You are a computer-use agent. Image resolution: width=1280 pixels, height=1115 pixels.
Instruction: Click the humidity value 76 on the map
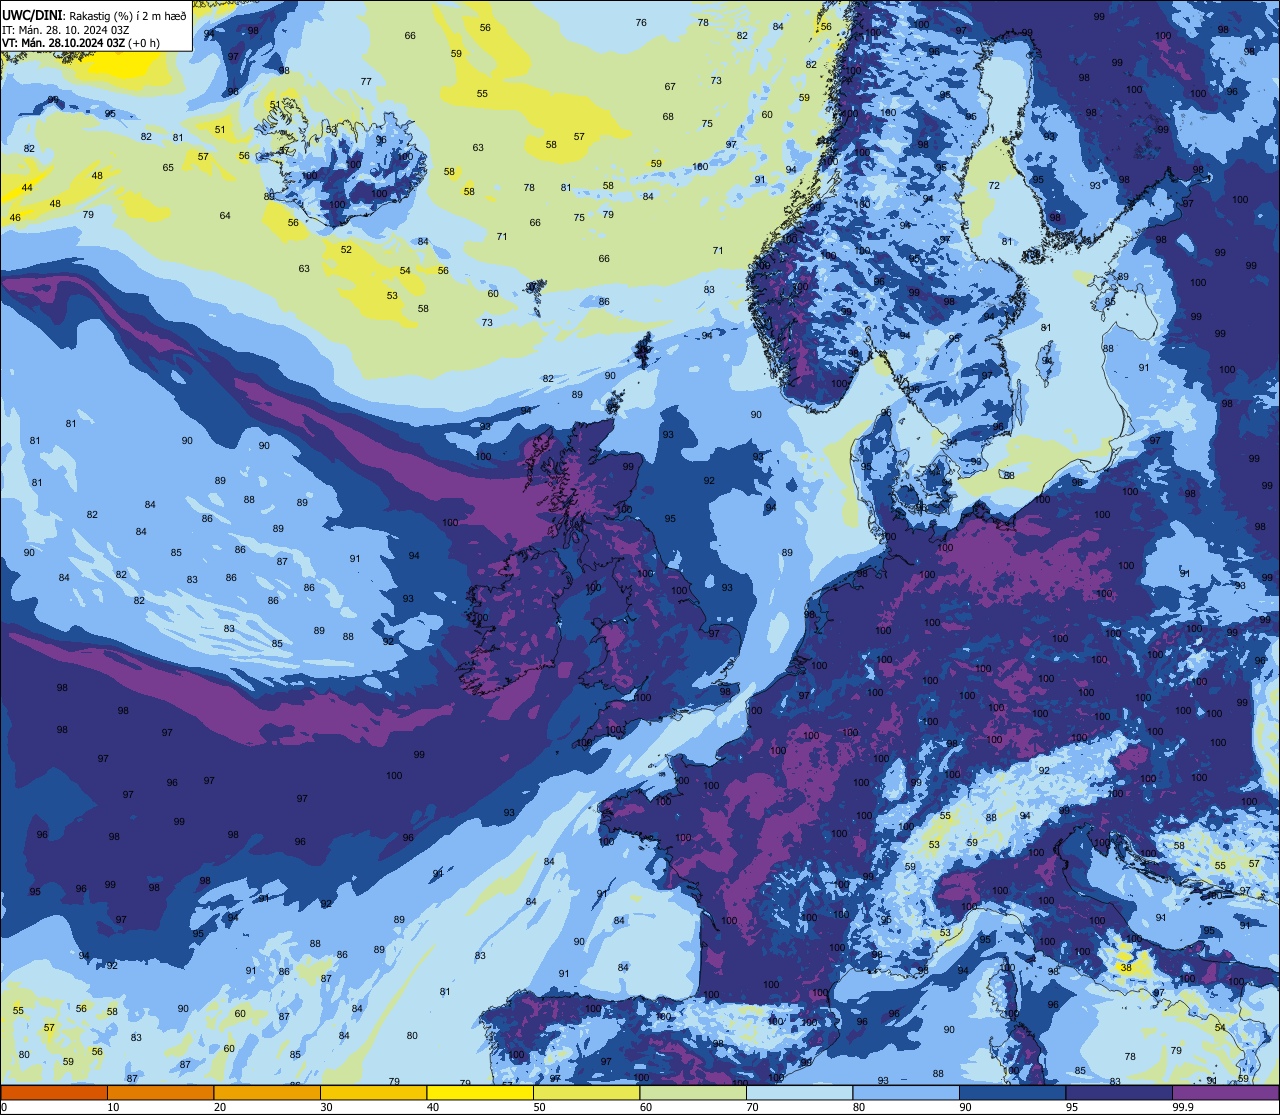tap(641, 23)
